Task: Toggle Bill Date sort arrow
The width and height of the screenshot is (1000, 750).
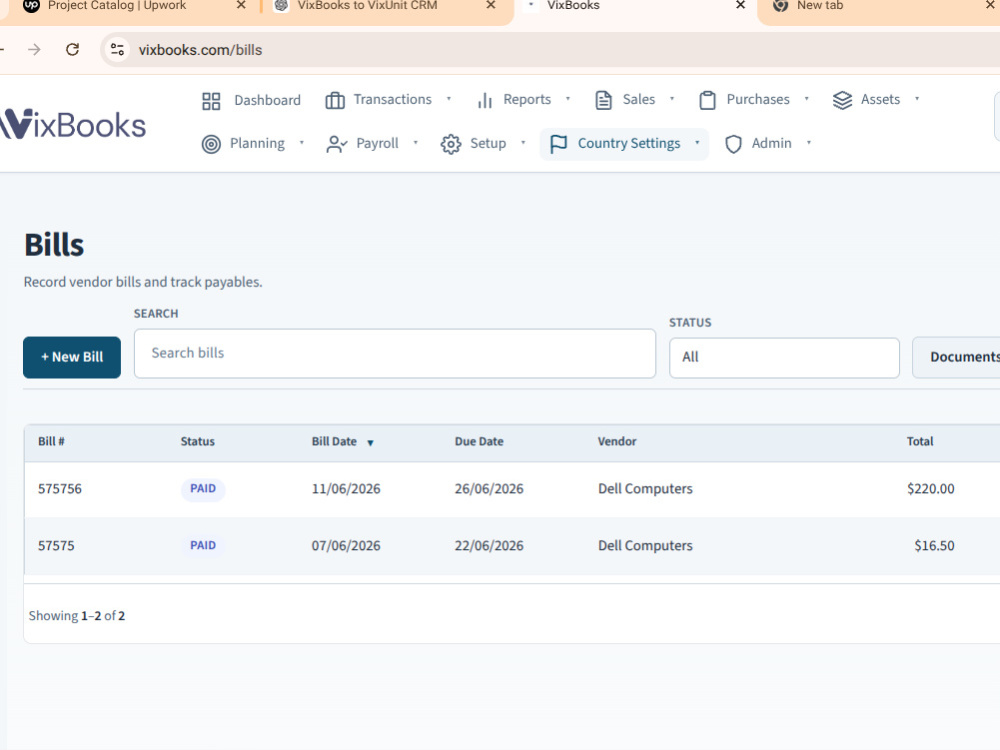Action: click(370, 443)
